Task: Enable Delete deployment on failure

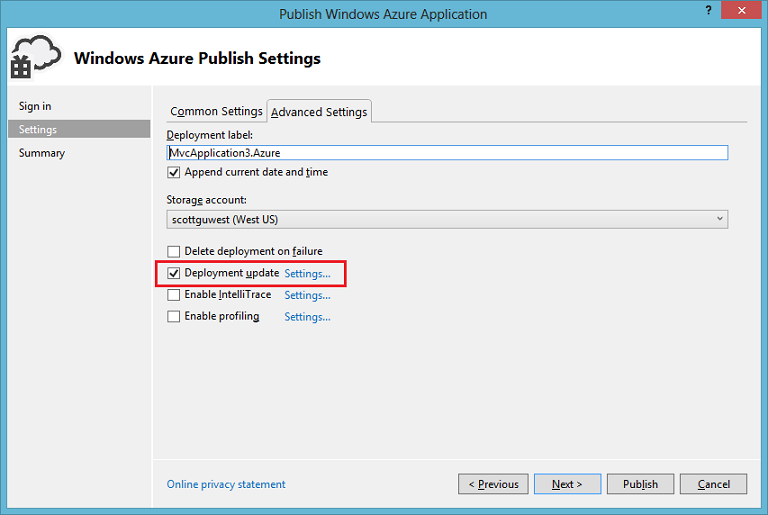Action: [x=173, y=251]
